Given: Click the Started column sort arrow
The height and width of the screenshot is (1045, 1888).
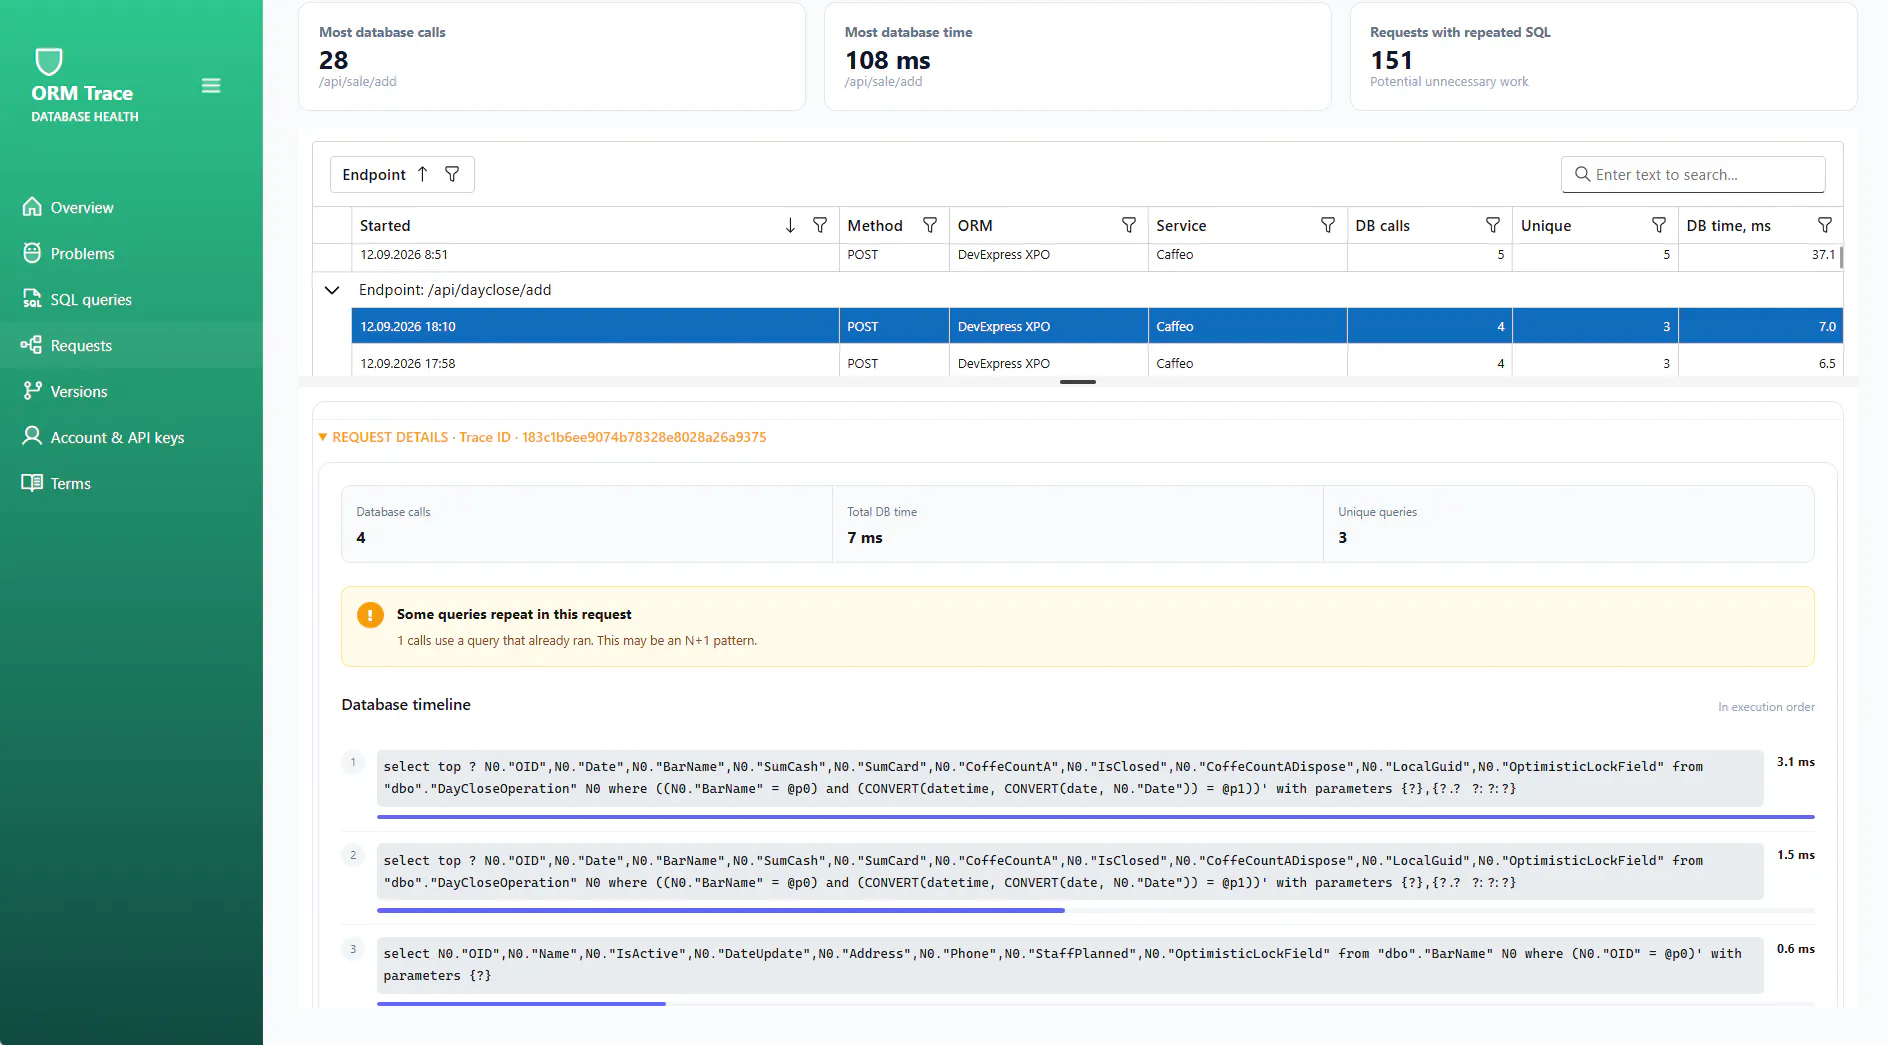Looking at the screenshot, I should click(x=790, y=225).
